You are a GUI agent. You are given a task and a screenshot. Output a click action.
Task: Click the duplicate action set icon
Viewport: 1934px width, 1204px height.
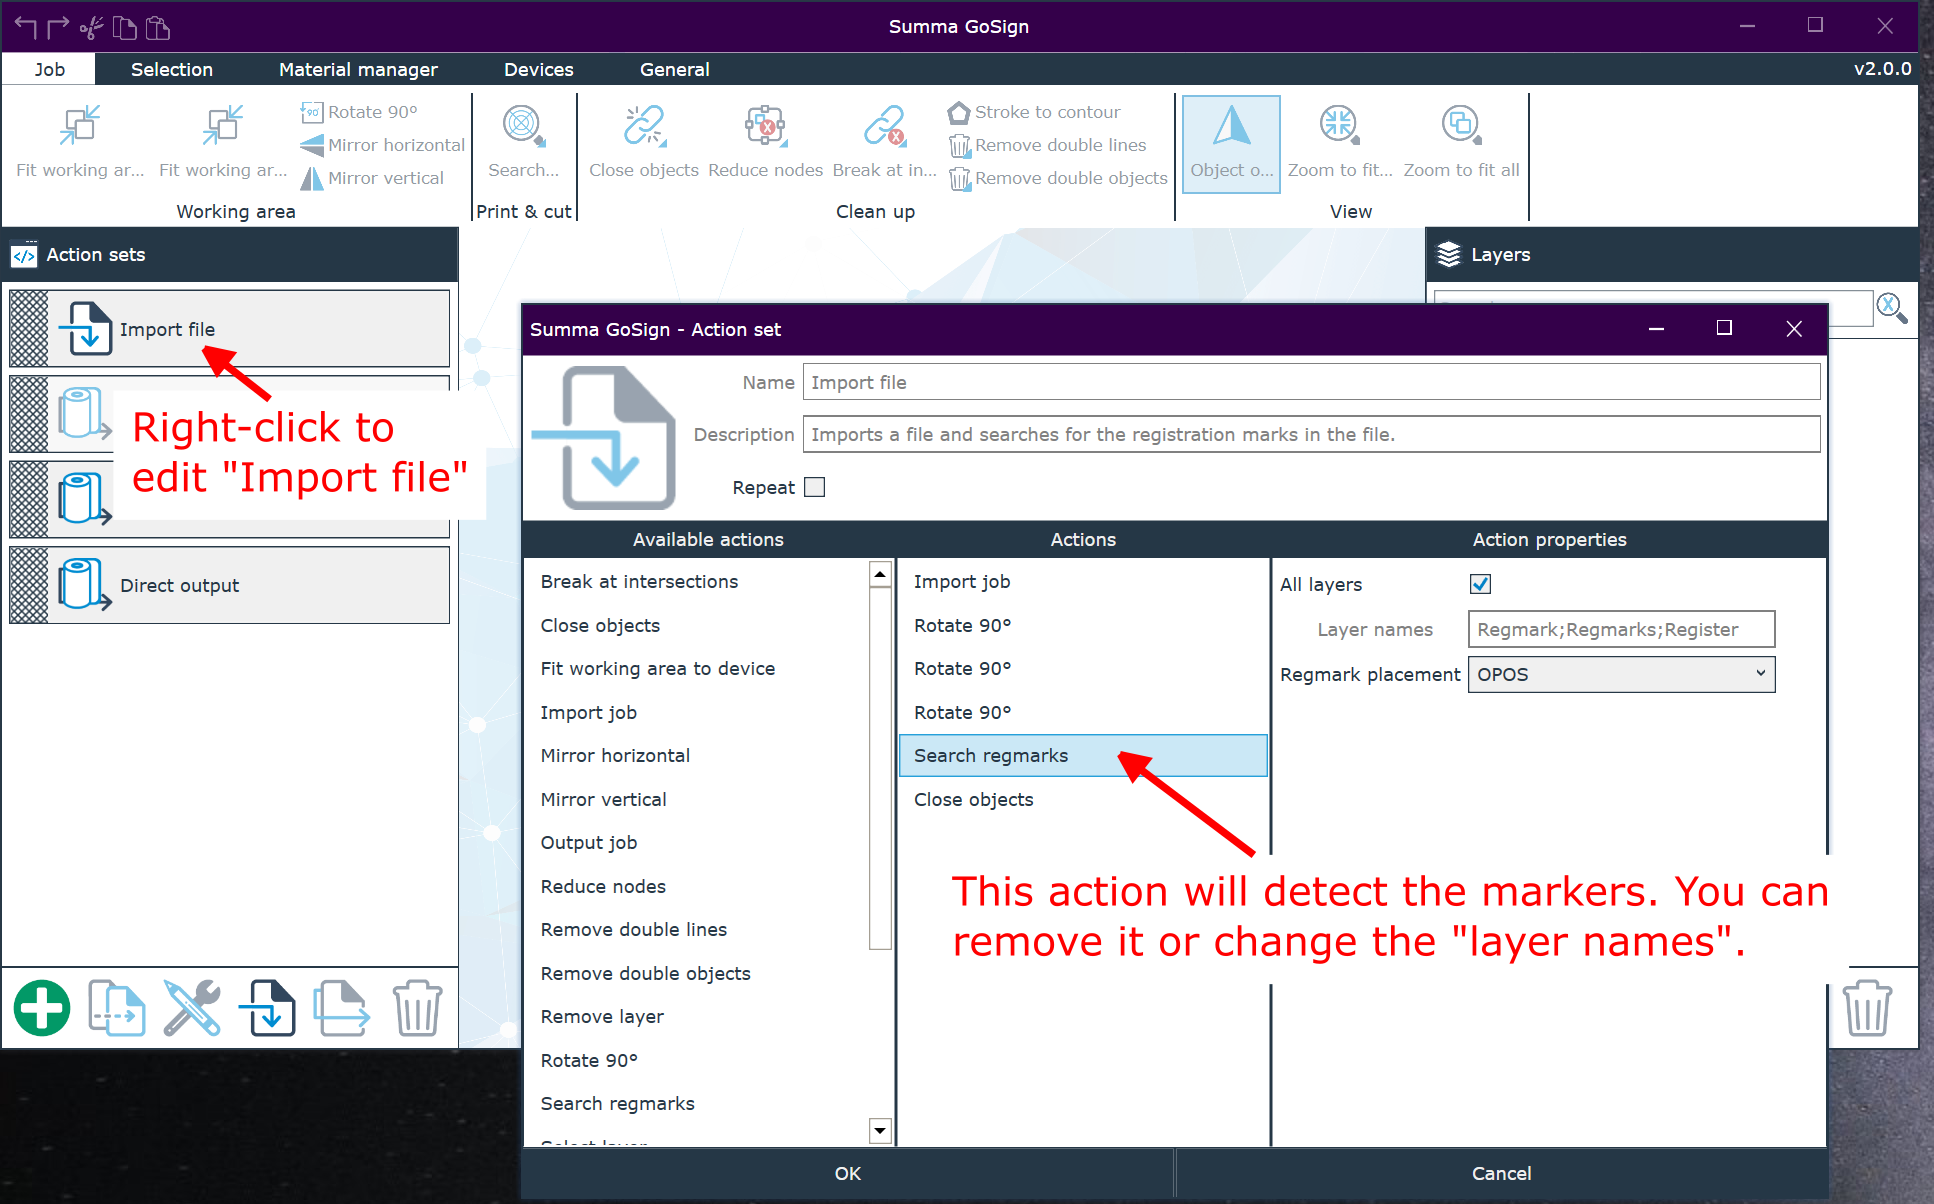pos(117,1008)
